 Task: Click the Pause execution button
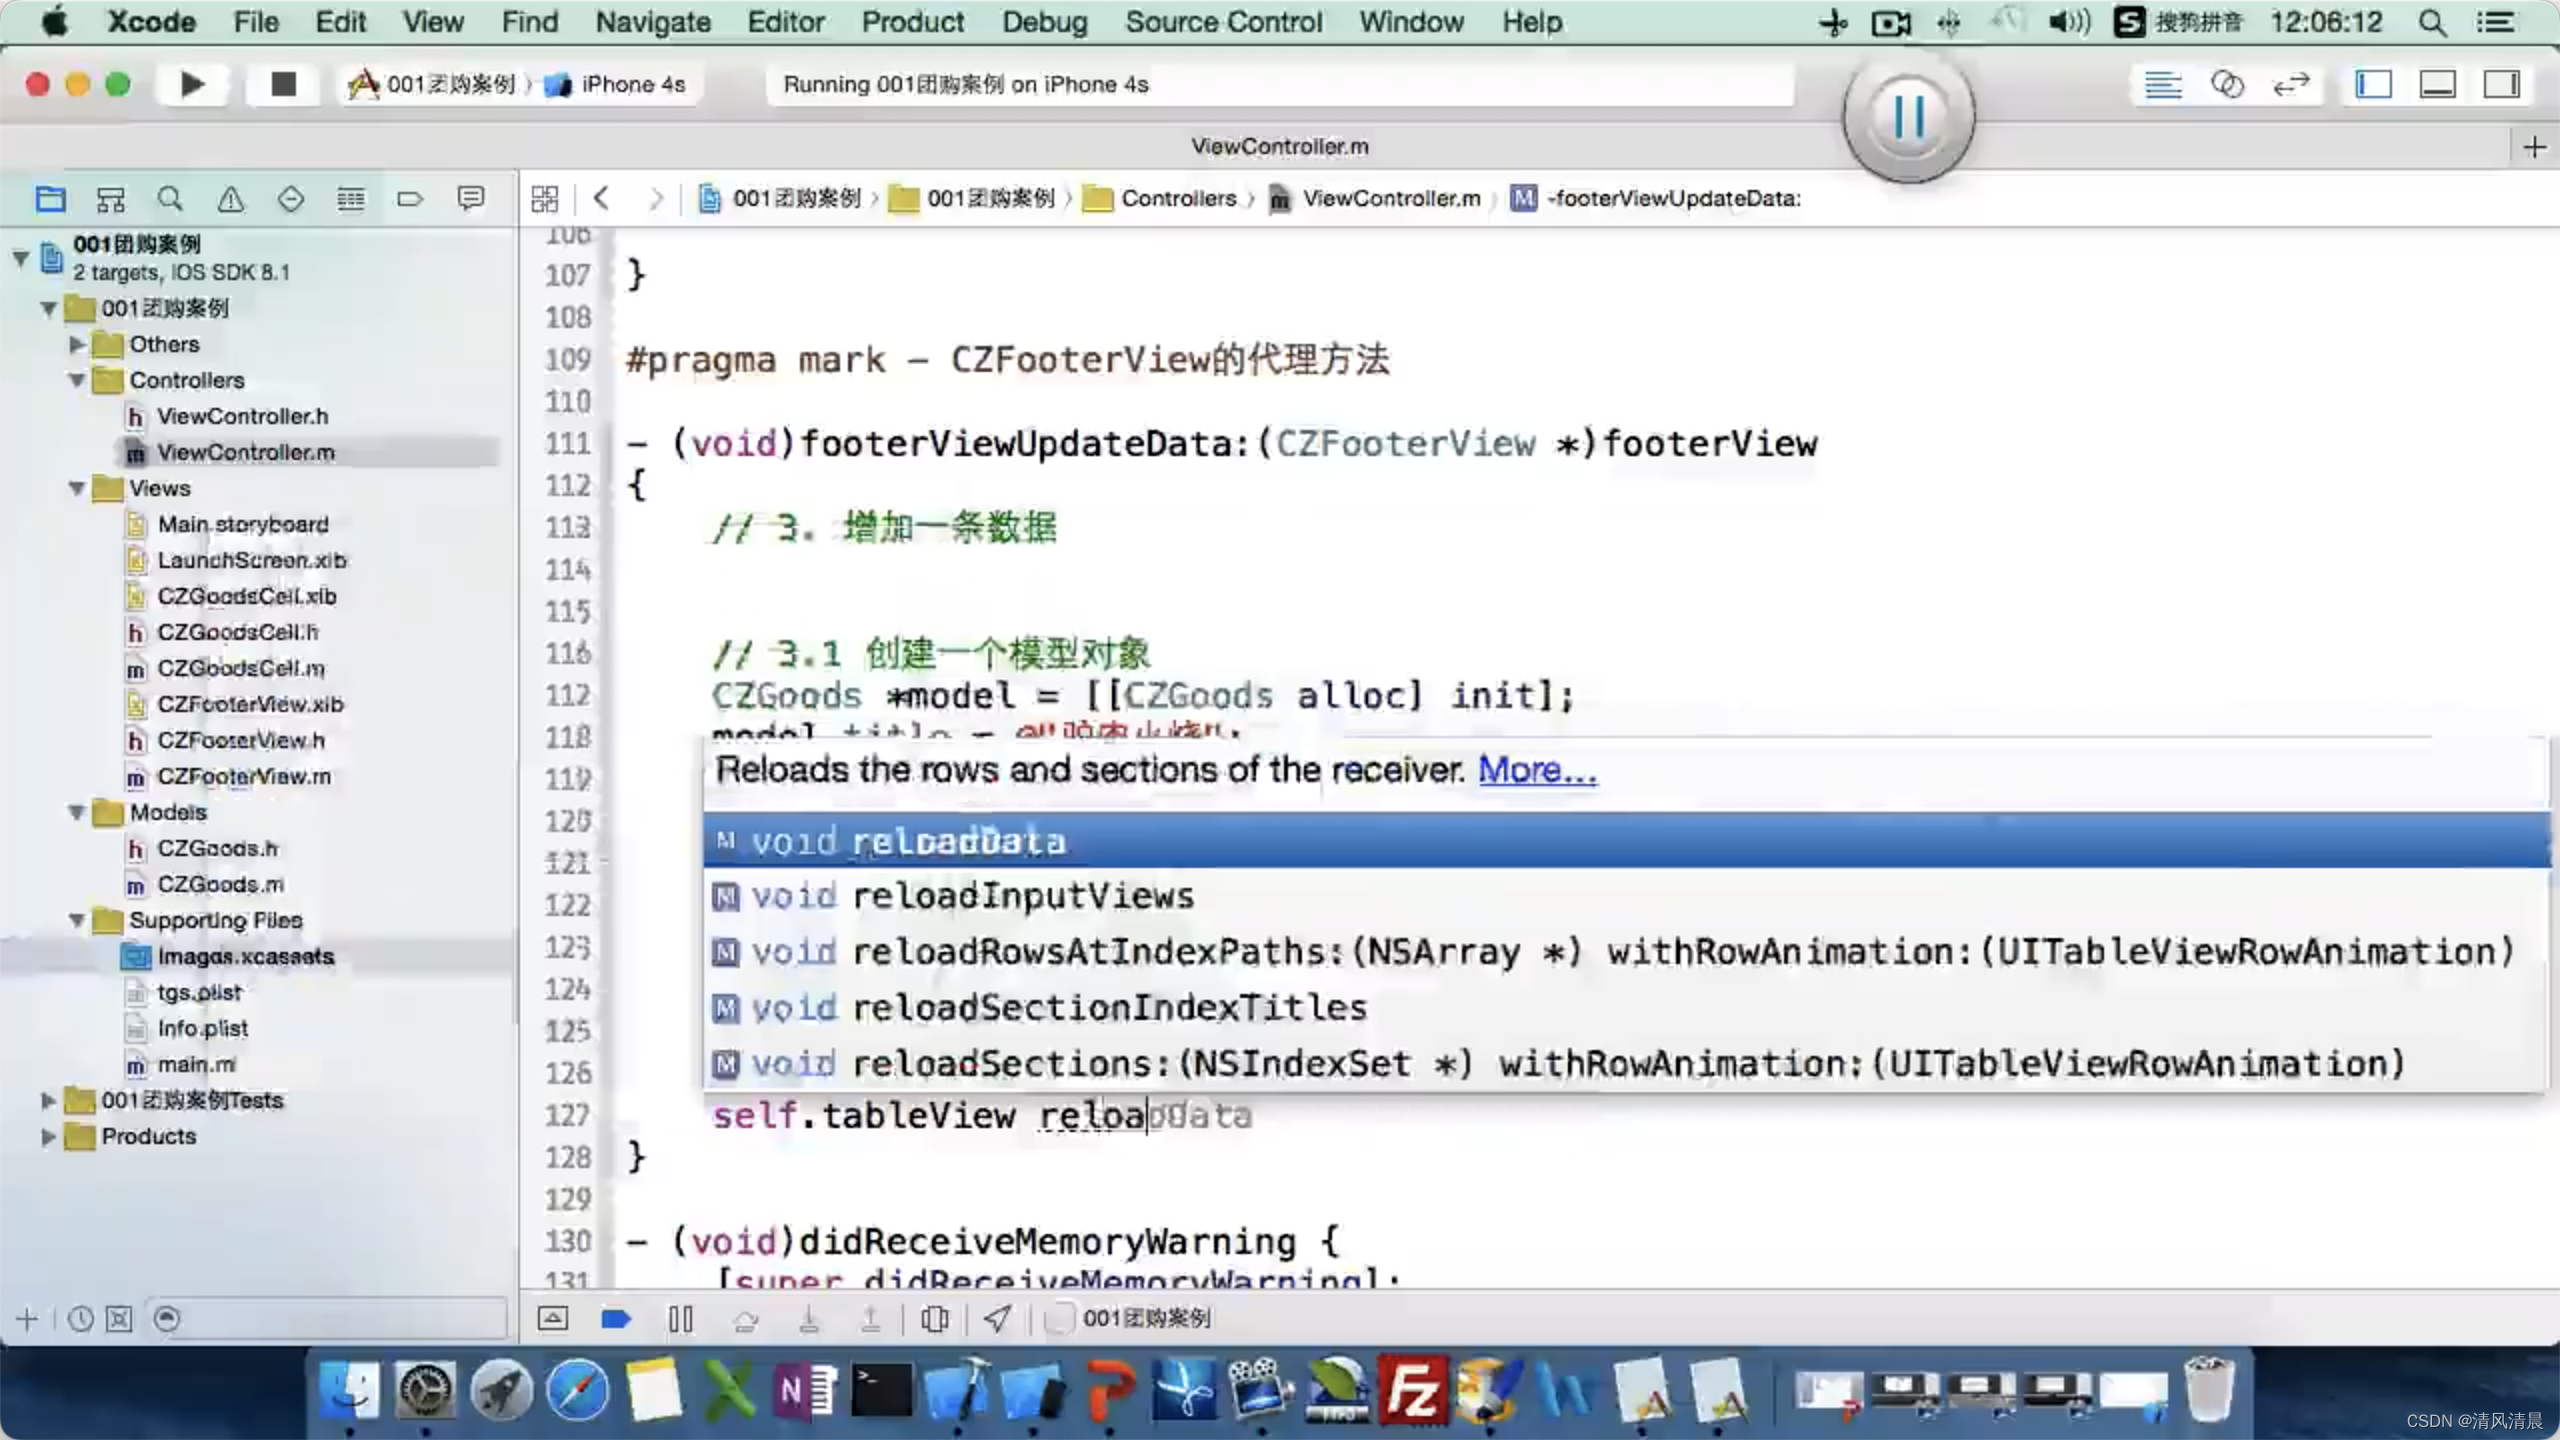pos(1908,118)
